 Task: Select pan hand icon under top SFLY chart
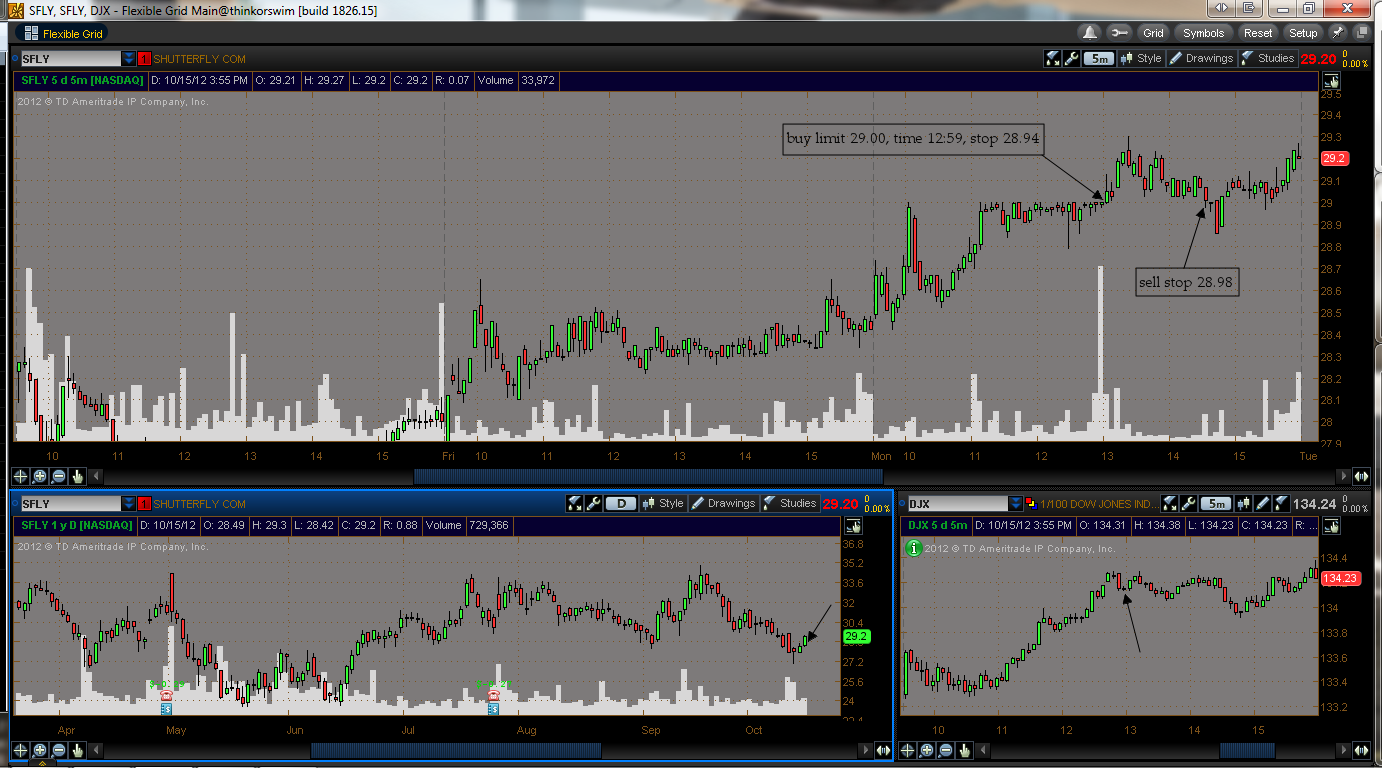pos(78,477)
